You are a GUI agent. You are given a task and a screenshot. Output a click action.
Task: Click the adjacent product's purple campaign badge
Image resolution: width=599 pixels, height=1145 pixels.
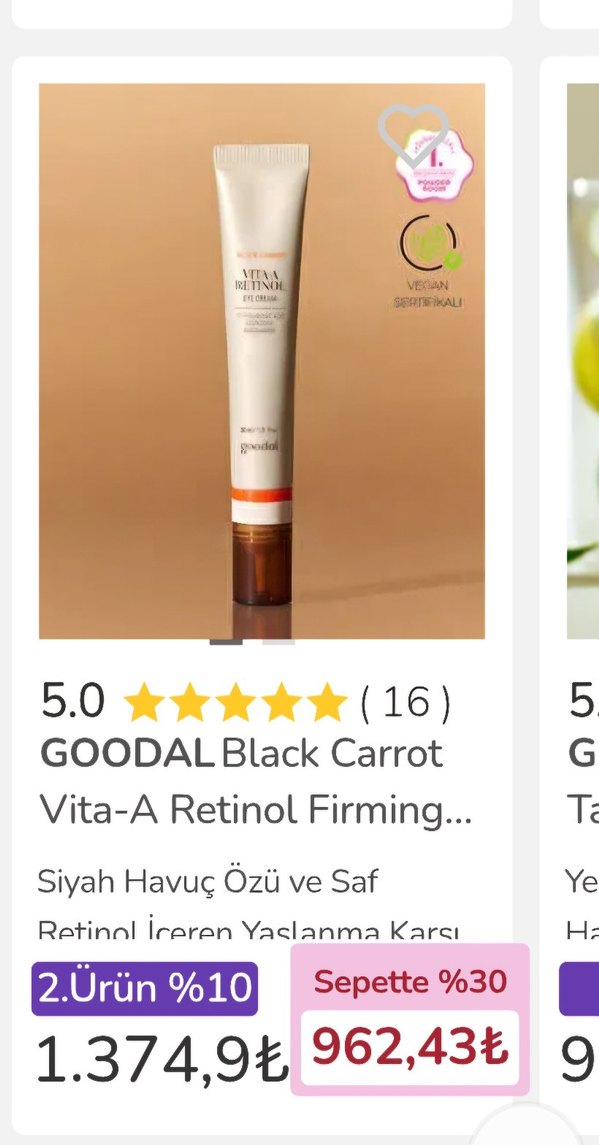click(x=579, y=989)
